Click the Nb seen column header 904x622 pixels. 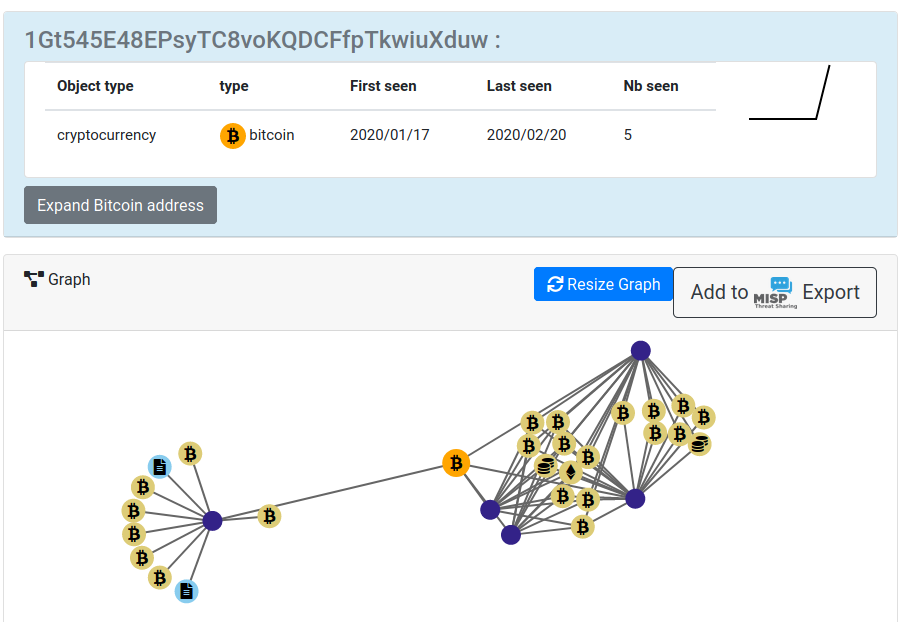point(651,86)
